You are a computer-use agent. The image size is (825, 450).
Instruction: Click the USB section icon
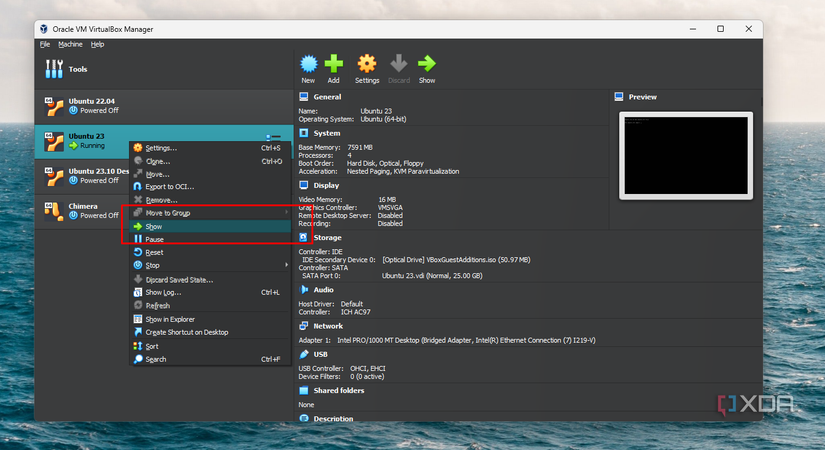(304, 354)
